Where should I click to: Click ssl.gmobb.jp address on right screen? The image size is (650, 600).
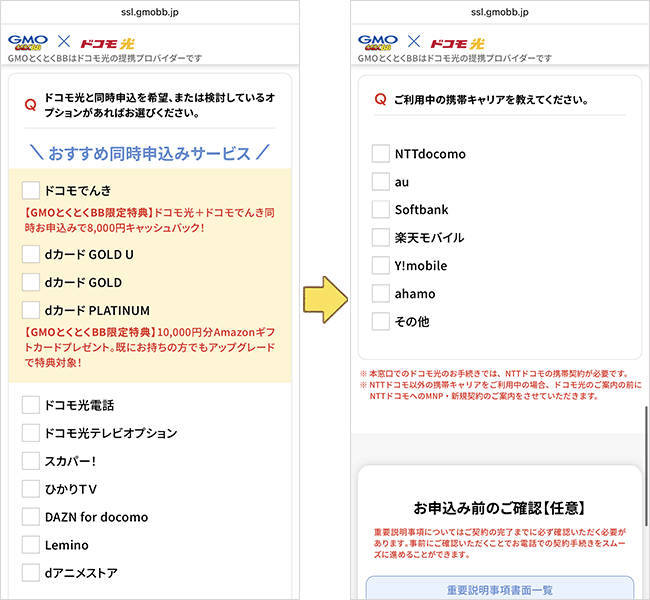[x=500, y=12]
